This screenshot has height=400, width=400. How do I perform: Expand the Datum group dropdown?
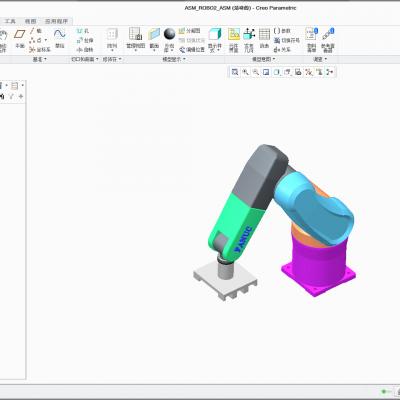[40, 59]
